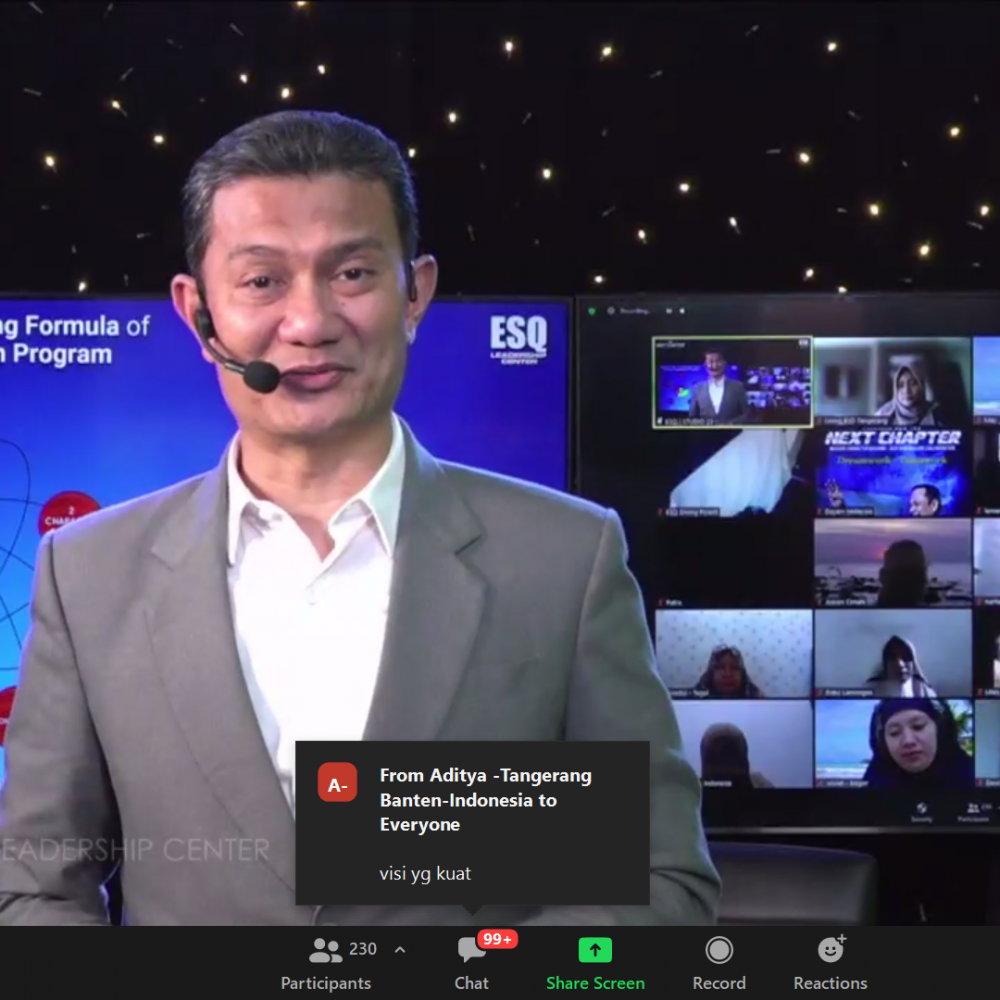
Task: Open the Chat speech bubble icon
Action: pos(471,951)
